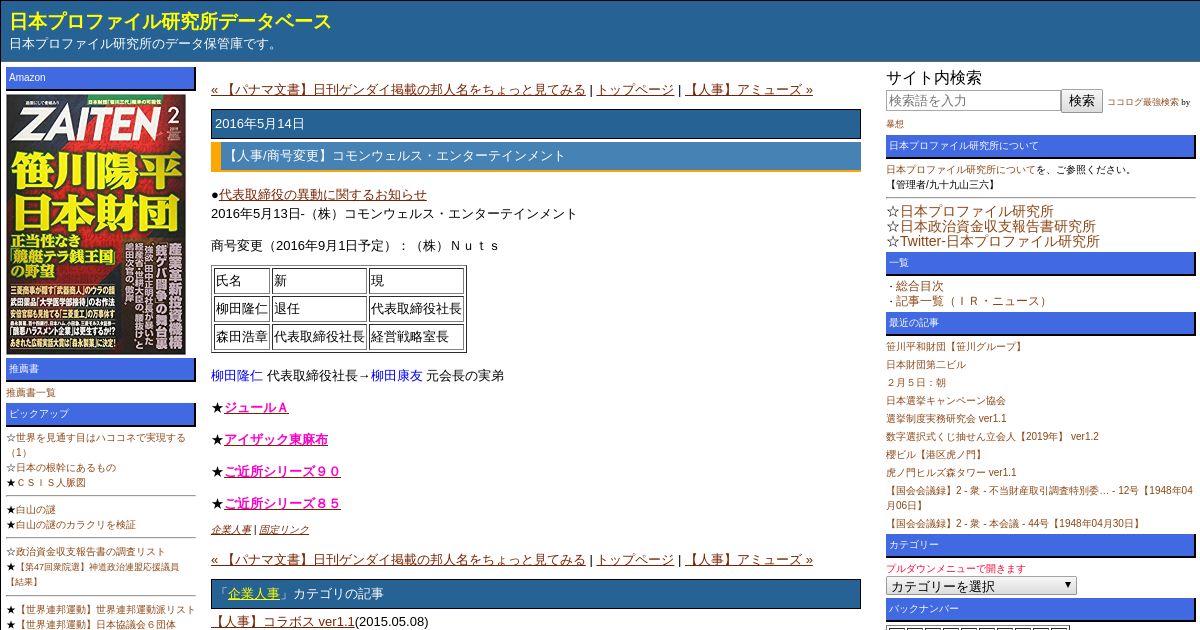Open the カテゴリーを選択 dropdown
Screen dimensions: 1200x630
(981, 586)
